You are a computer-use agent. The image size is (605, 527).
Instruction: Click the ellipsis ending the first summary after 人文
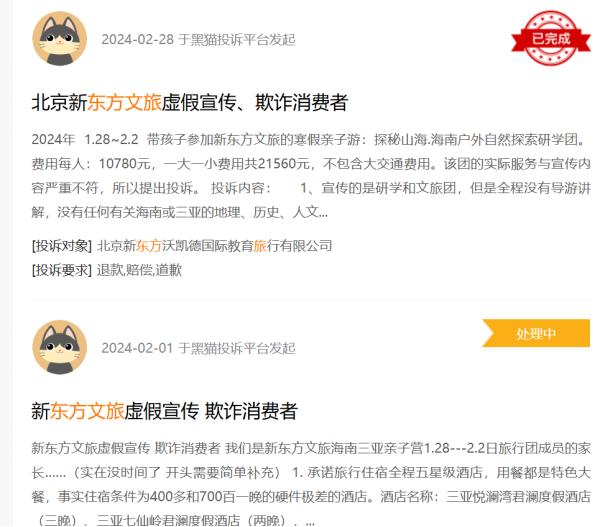[323, 213]
